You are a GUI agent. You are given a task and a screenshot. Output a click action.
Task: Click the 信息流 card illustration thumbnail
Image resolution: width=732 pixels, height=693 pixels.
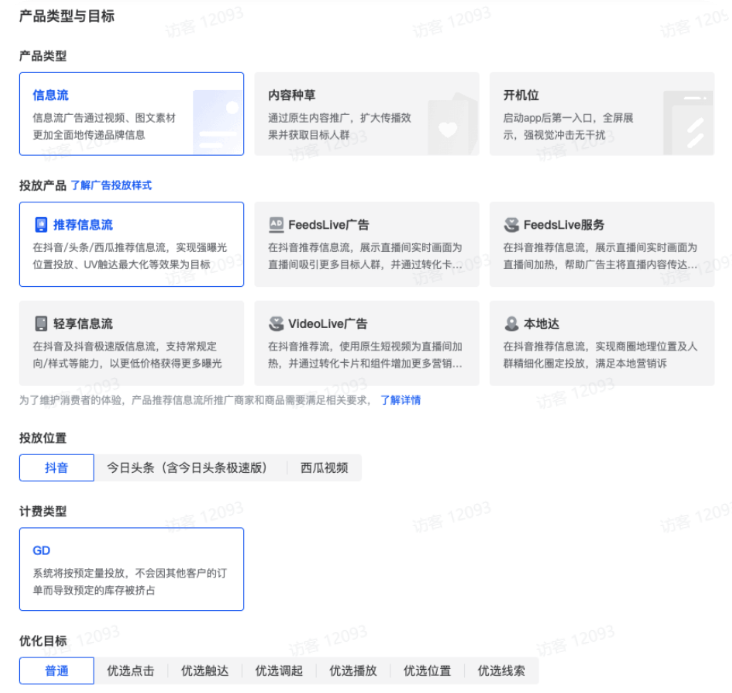coord(218,122)
